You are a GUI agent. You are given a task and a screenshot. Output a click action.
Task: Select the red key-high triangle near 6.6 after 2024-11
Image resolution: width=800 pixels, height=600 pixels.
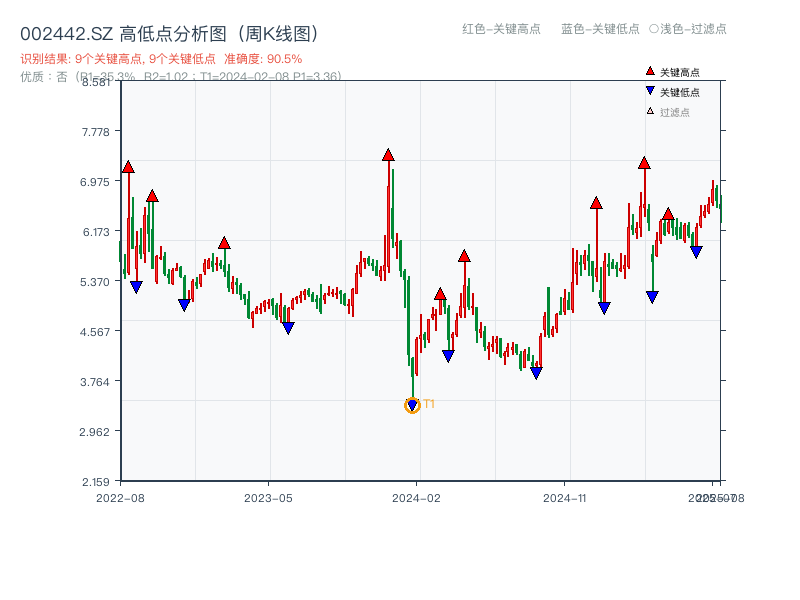[596, 203]
